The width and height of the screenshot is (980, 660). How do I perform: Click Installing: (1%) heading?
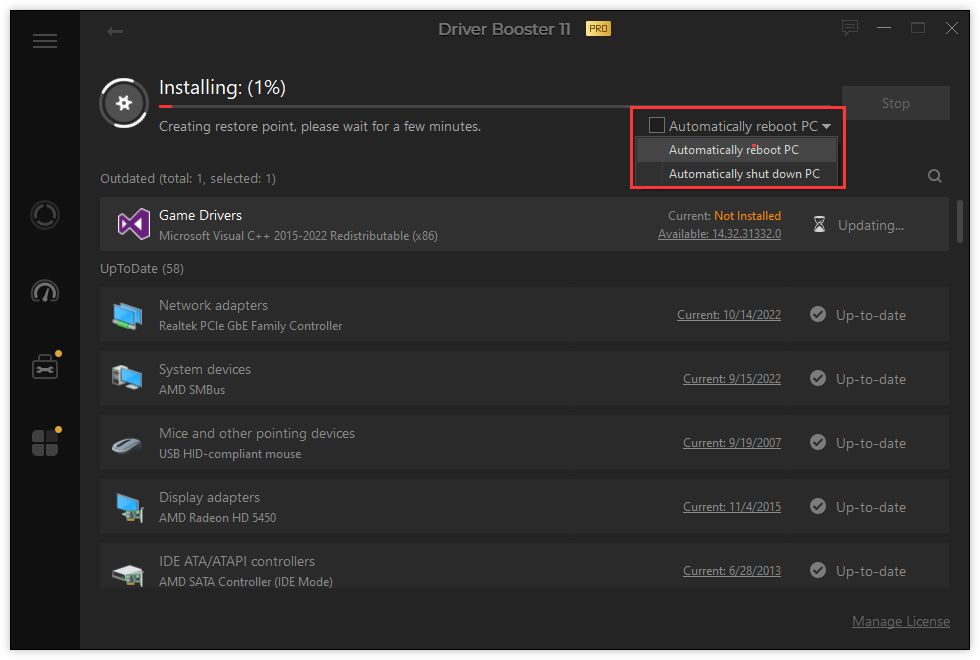pyautogui.click(x=222, y=88)
